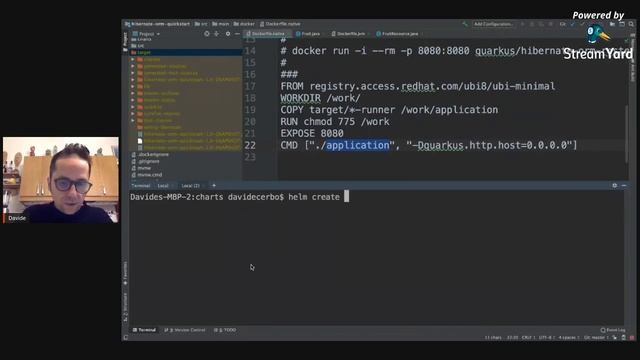Viewport: 640px width, 360px height.
Task: Click tool windows toggle icon in bottom-left corner
Action: click(x=126, y=338)
